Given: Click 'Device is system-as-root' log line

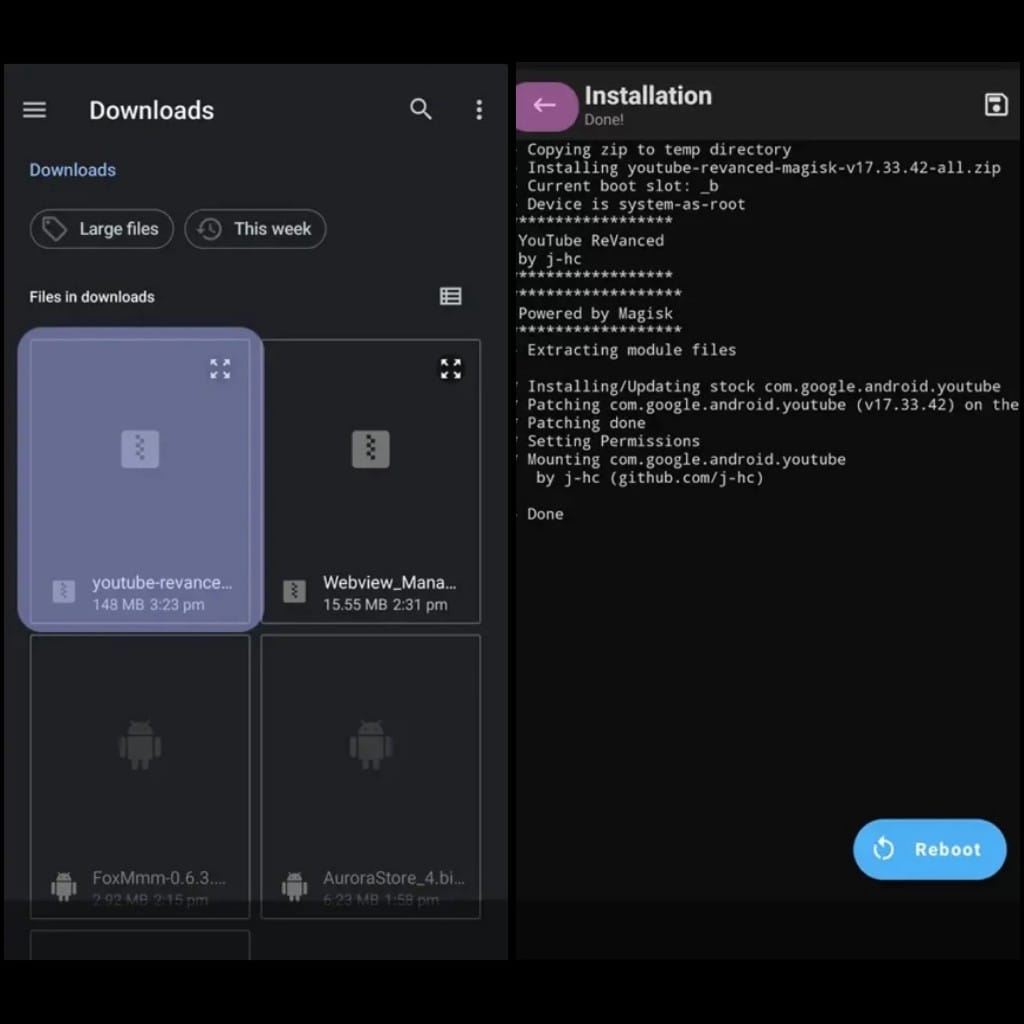Looking at the screenshot, I should pyautogui.click(x=636, y=204).
